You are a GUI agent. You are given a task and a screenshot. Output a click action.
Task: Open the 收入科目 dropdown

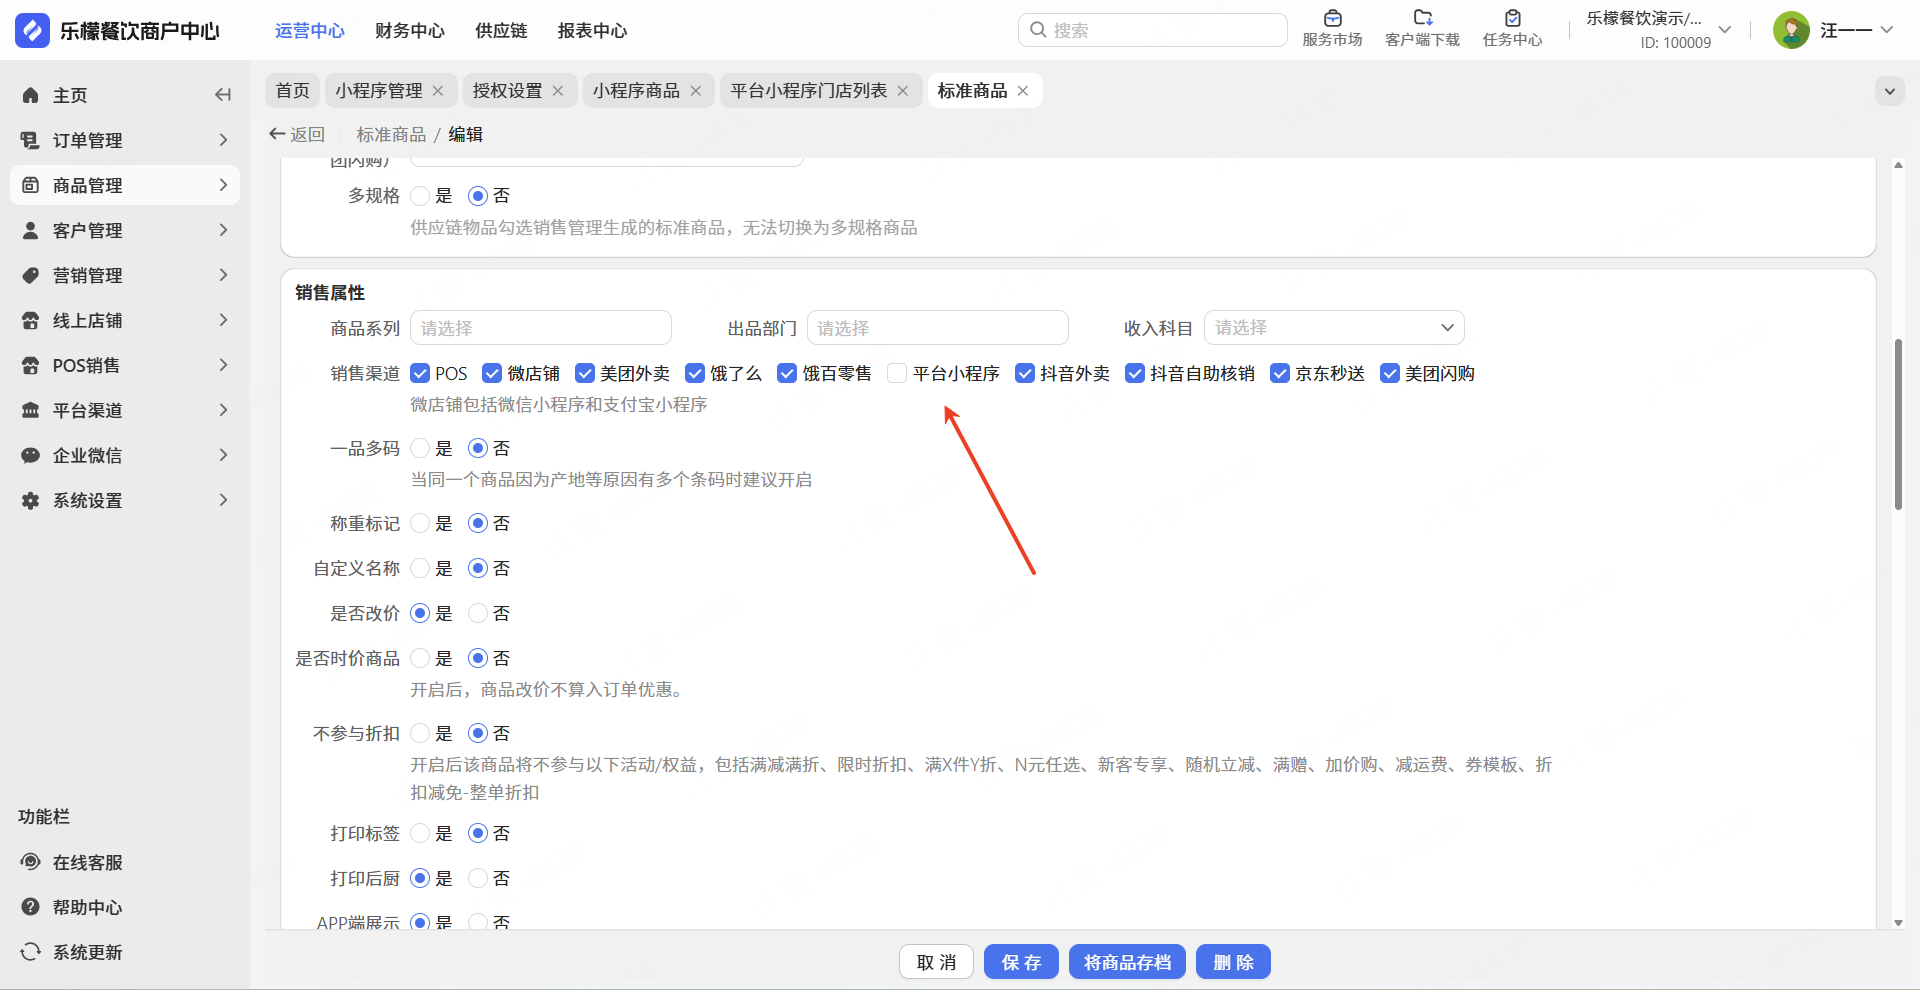click(x=1334, y=328)
